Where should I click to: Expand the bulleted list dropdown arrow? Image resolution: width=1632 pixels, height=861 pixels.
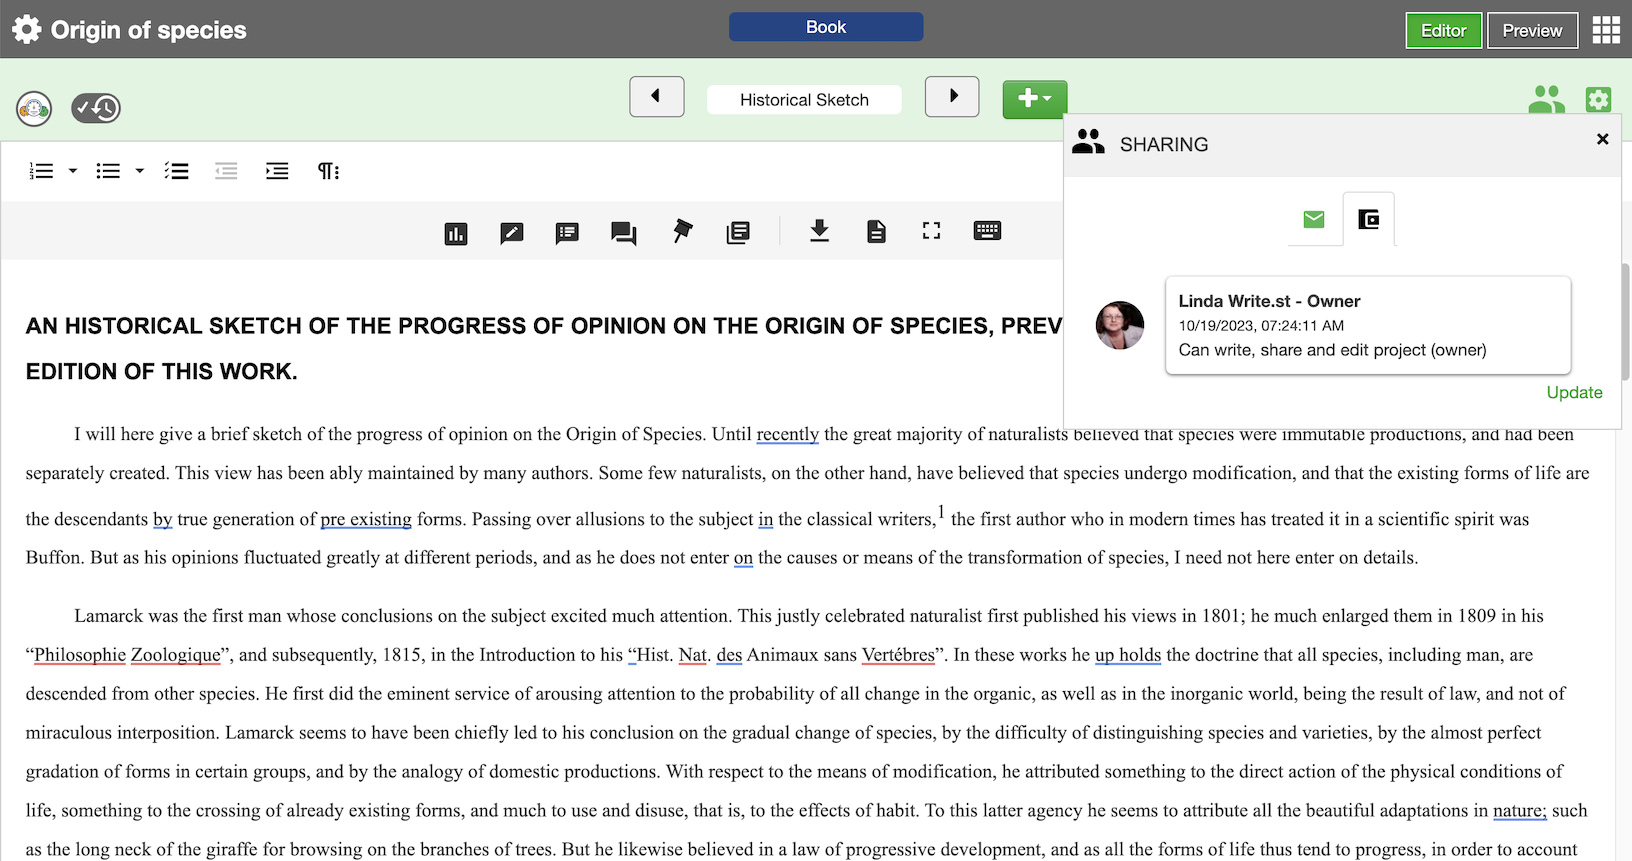point(140,171)
